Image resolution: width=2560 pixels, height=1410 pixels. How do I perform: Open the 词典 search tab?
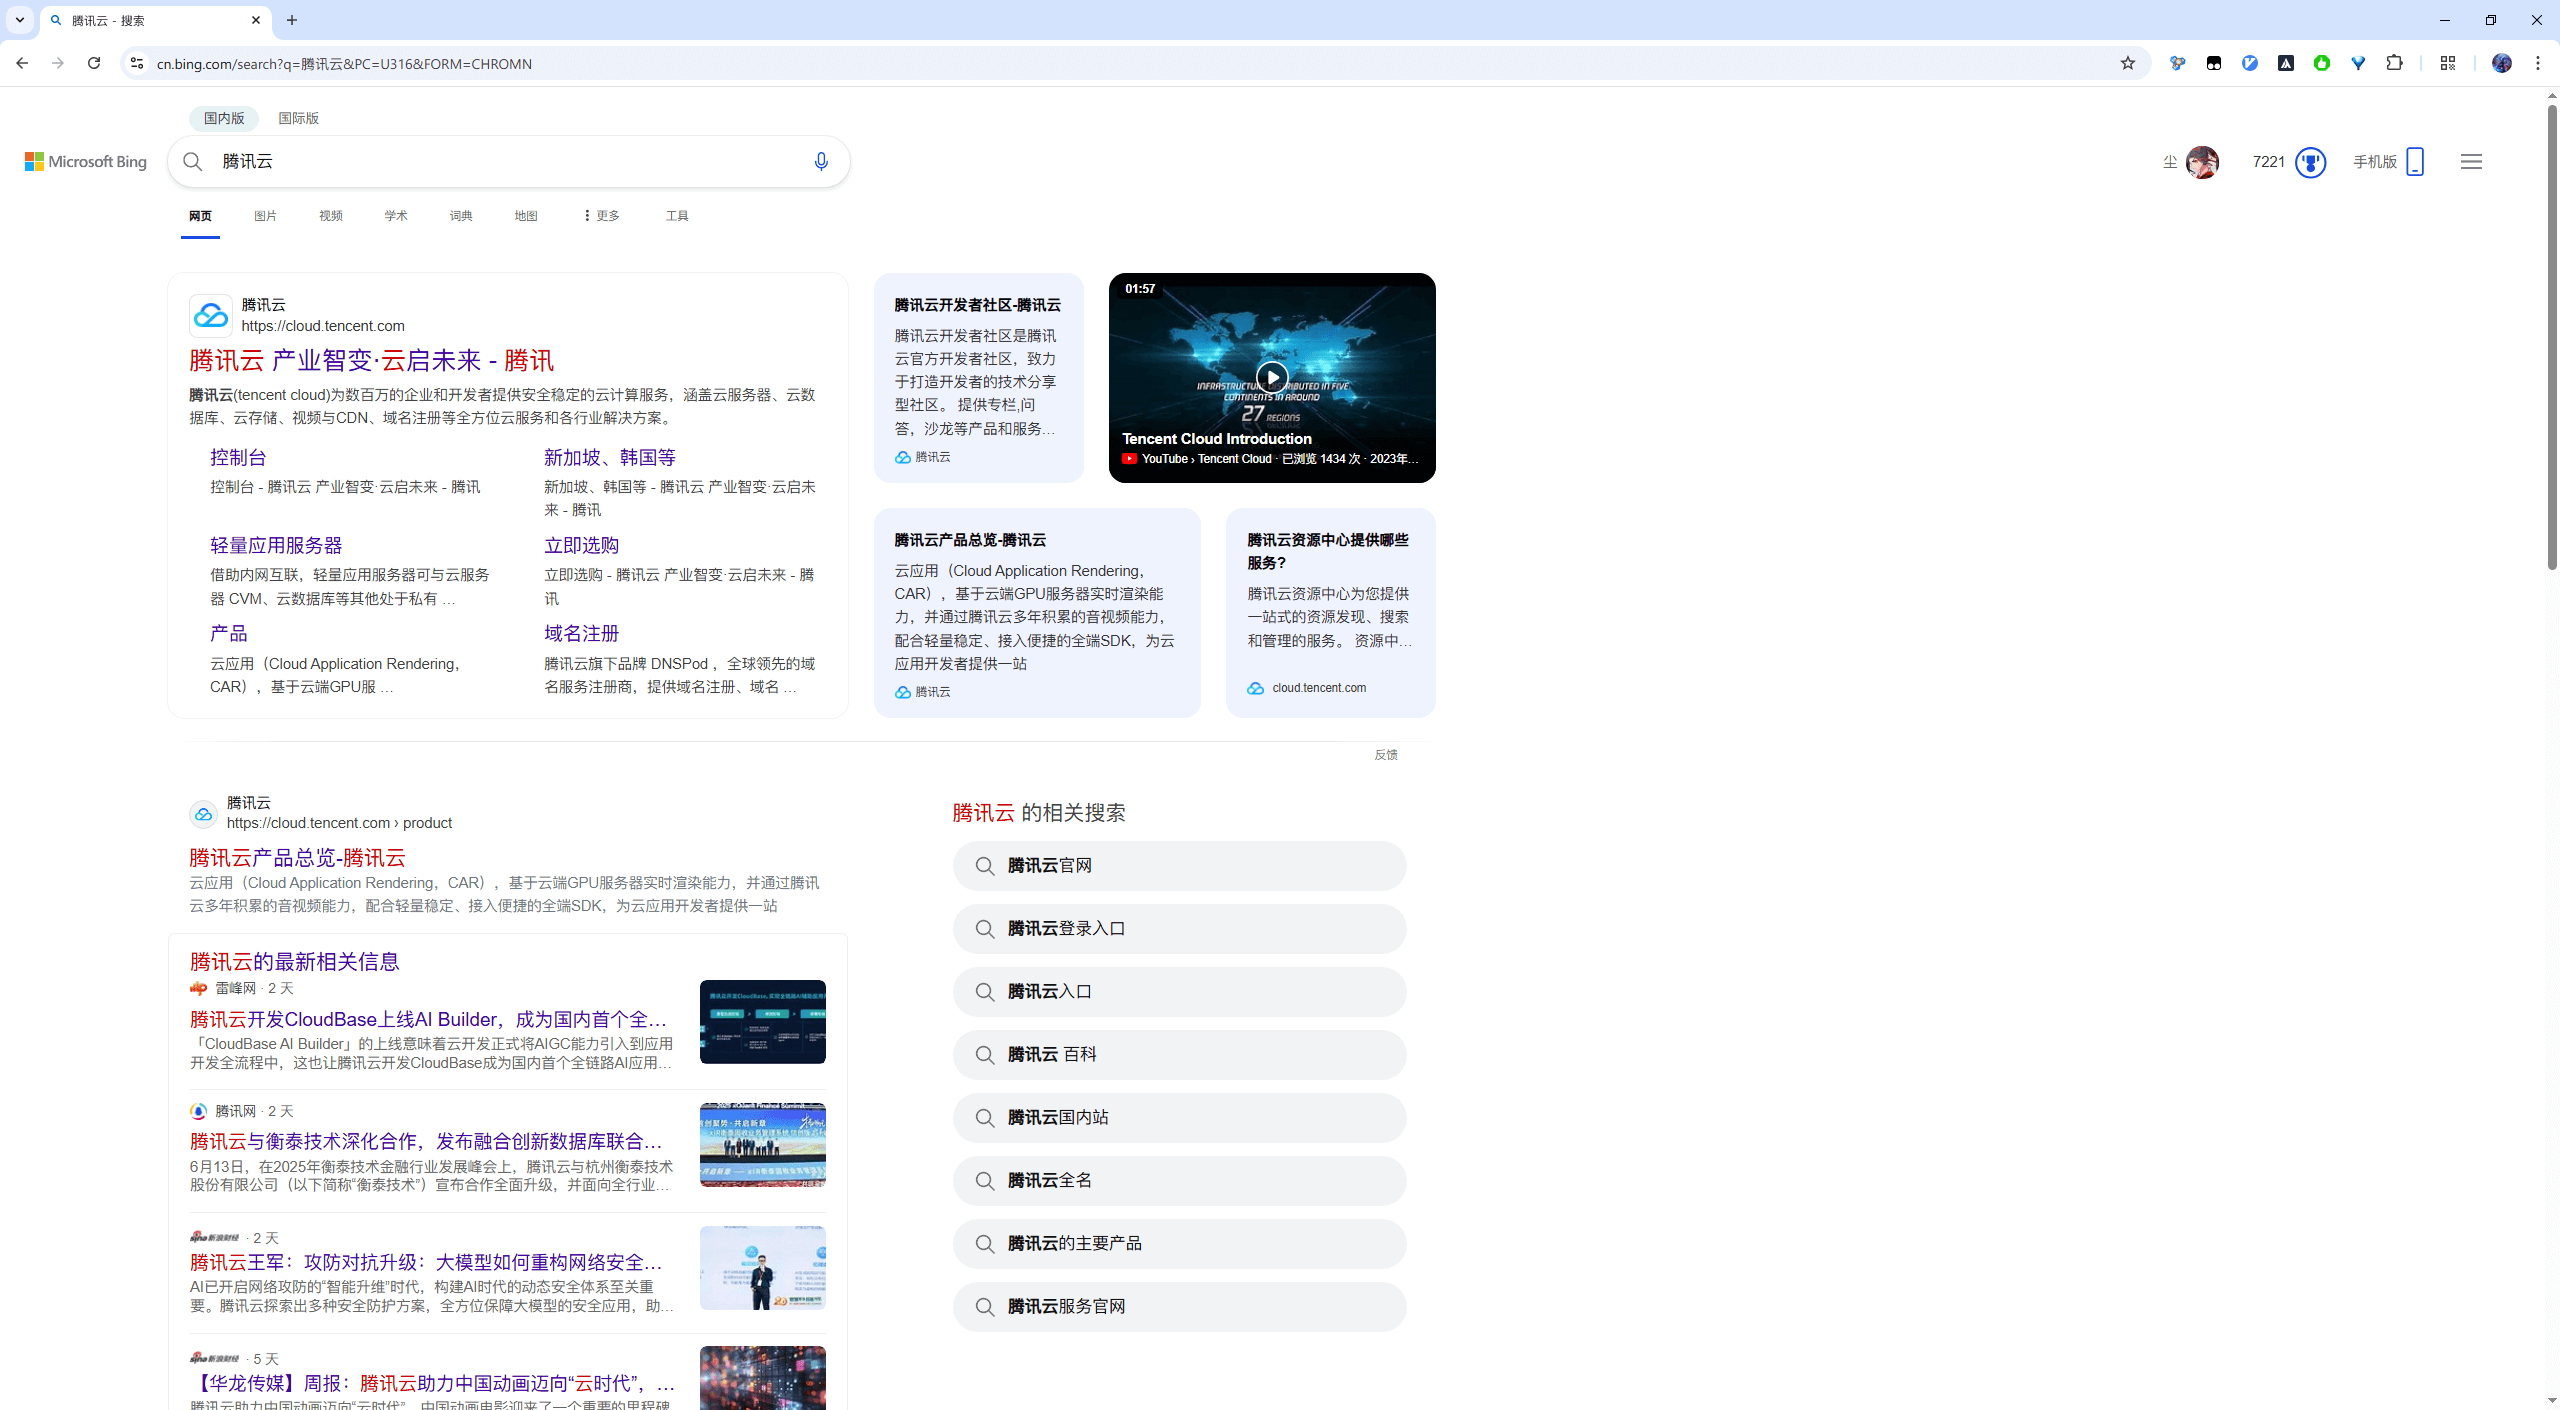(x=461, y=216)
